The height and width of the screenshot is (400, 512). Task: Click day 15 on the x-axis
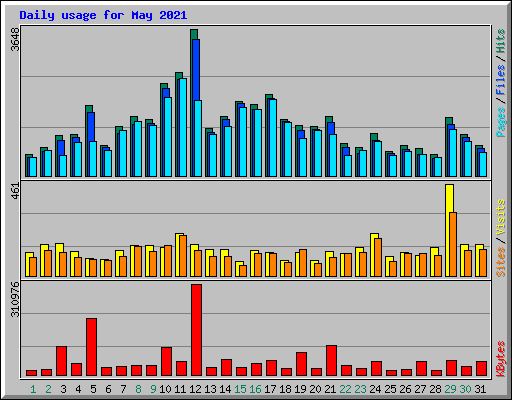[x=240, y=389]
